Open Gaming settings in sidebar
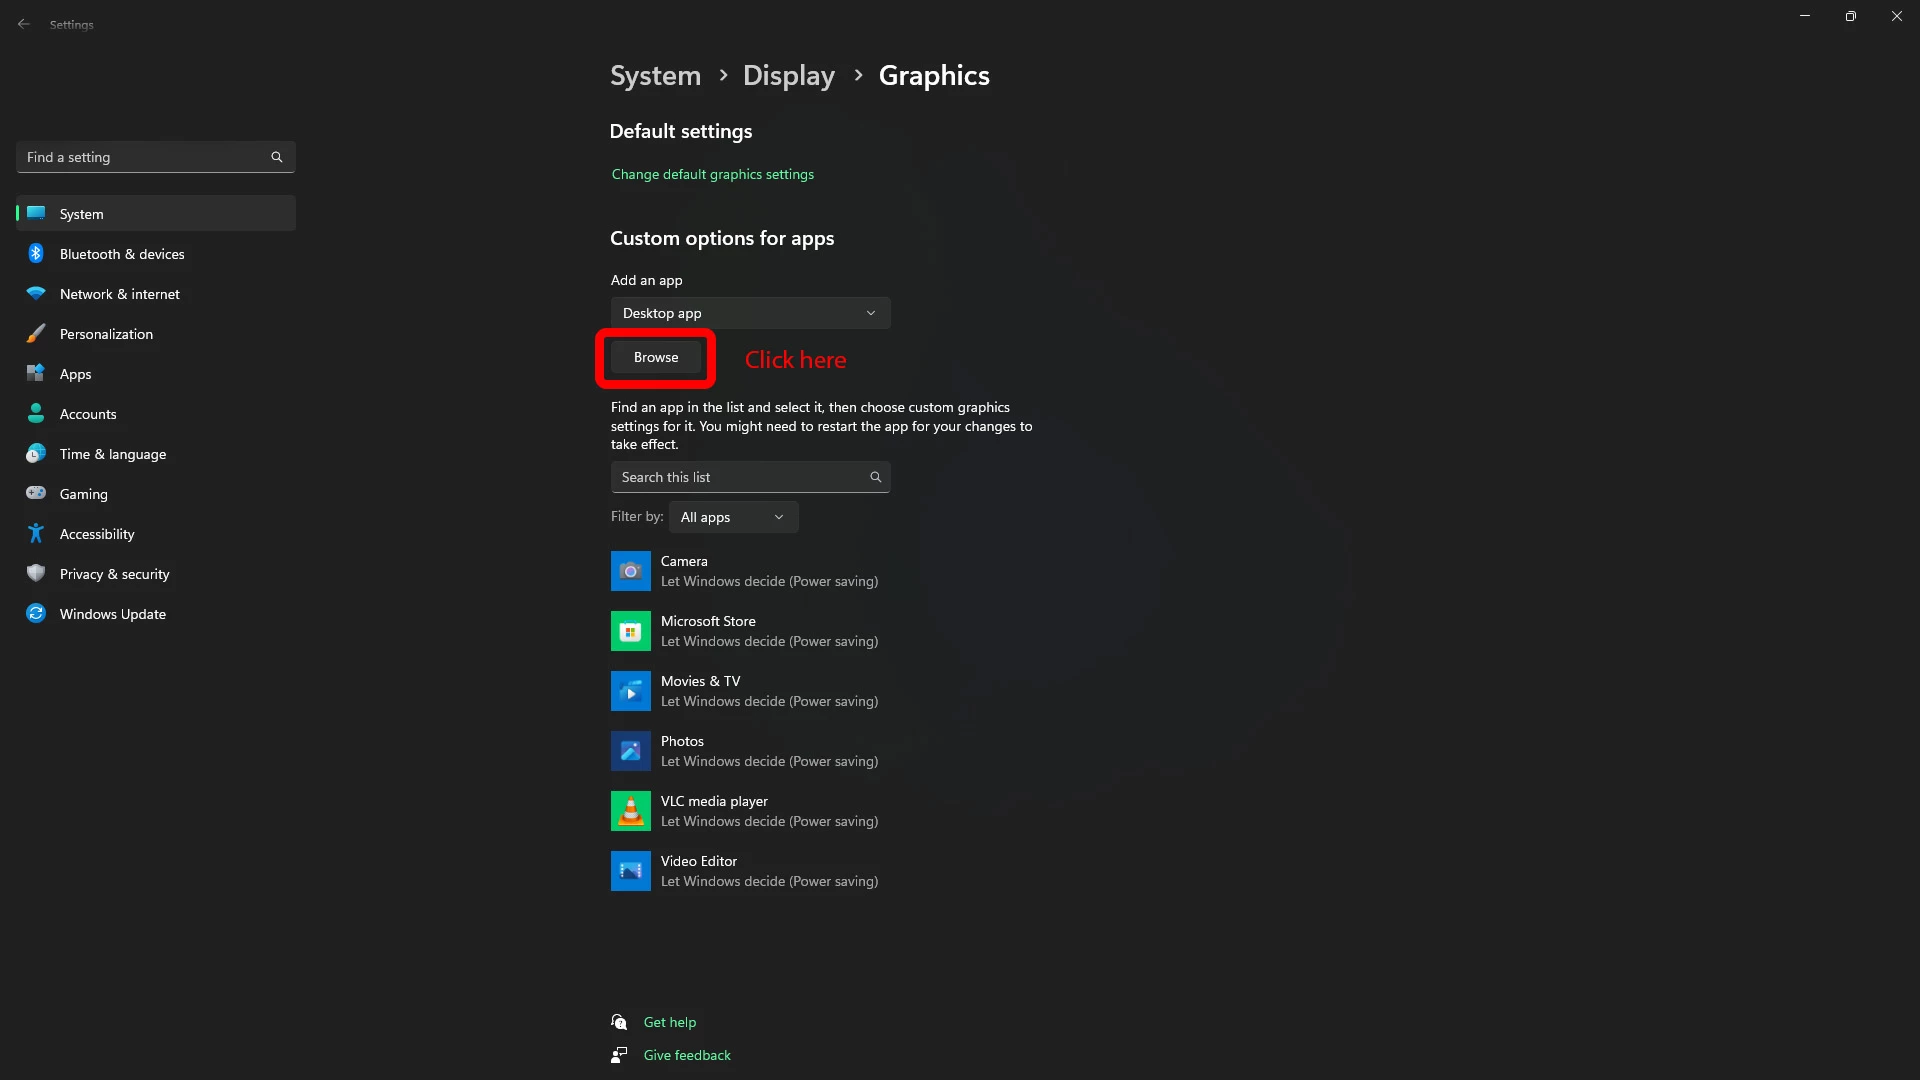 click(84, 494)
